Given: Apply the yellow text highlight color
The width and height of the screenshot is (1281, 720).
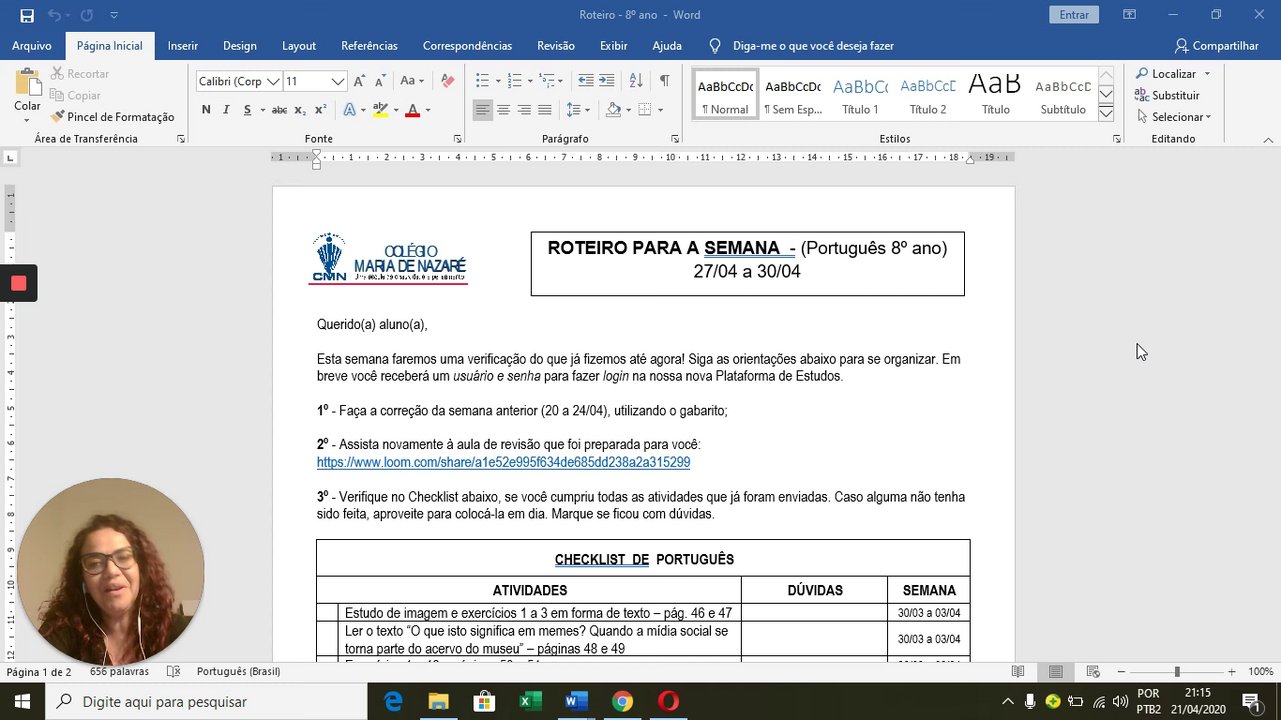Looking at the screenshot, I should point(380,110).
